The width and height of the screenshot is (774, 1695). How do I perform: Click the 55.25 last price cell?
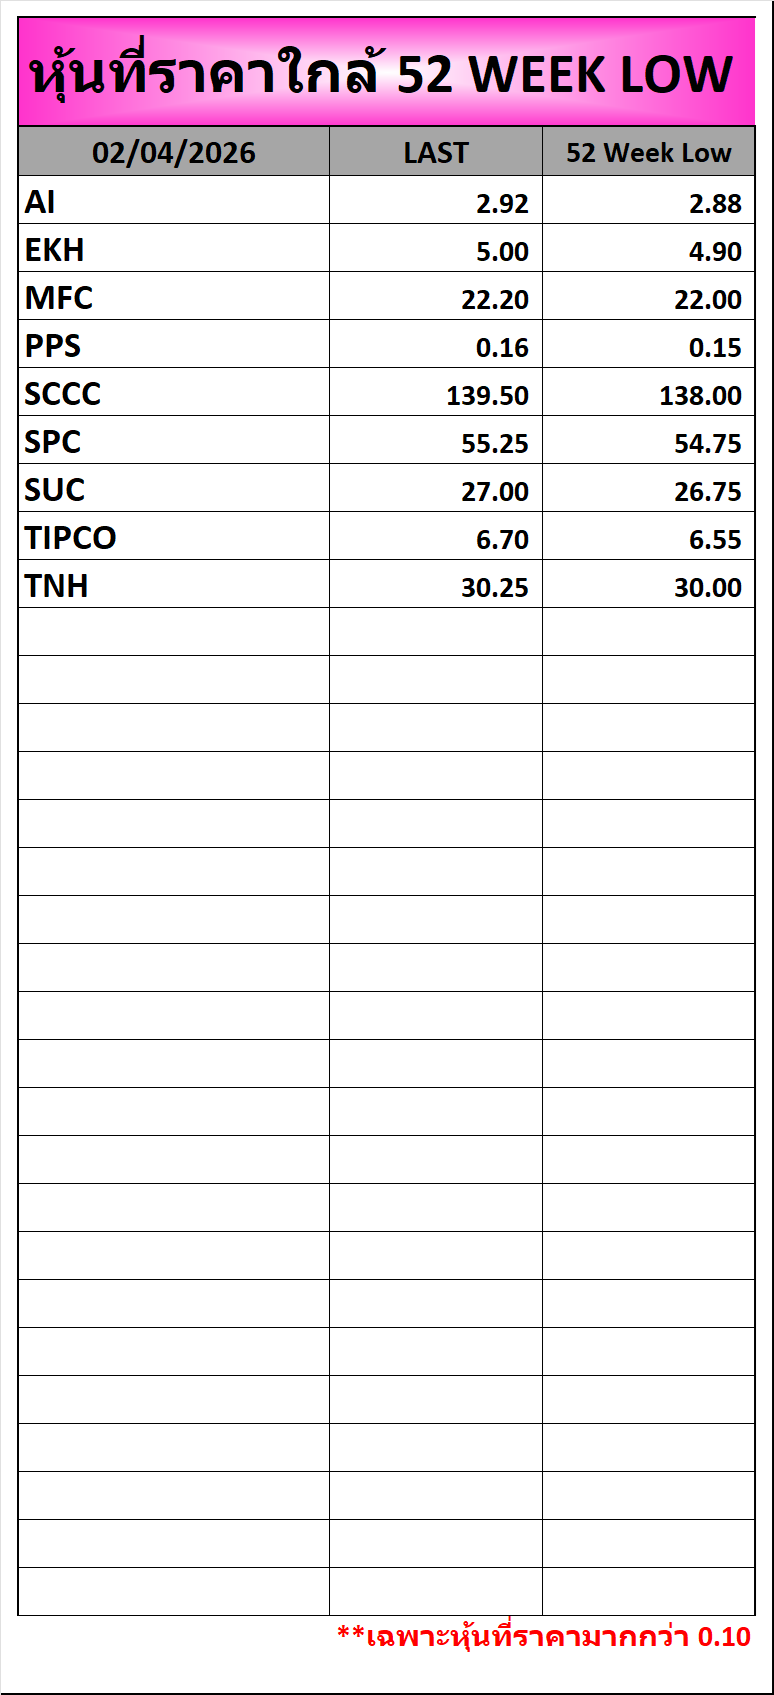coord(494,443)
